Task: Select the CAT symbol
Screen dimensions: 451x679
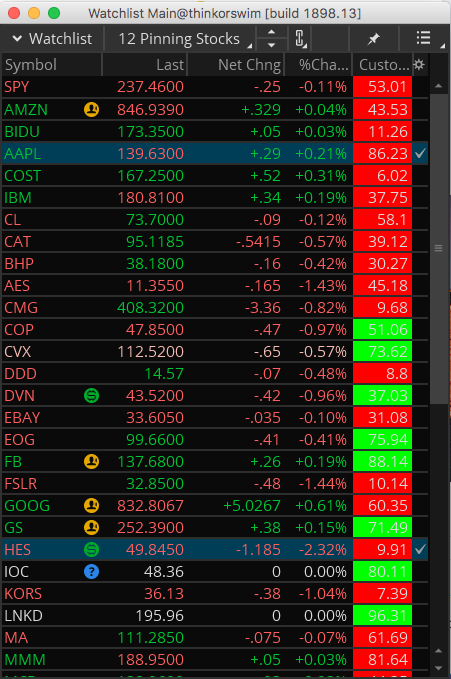Action: pos(17,241)
